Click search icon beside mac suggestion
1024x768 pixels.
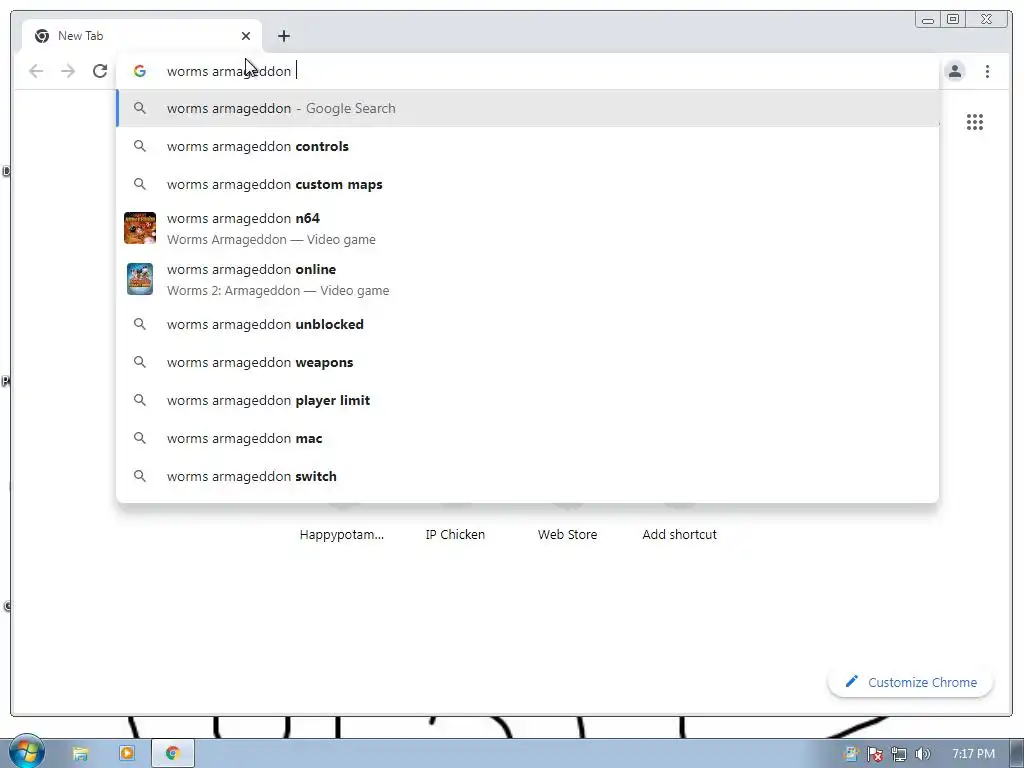coord(140,438)
